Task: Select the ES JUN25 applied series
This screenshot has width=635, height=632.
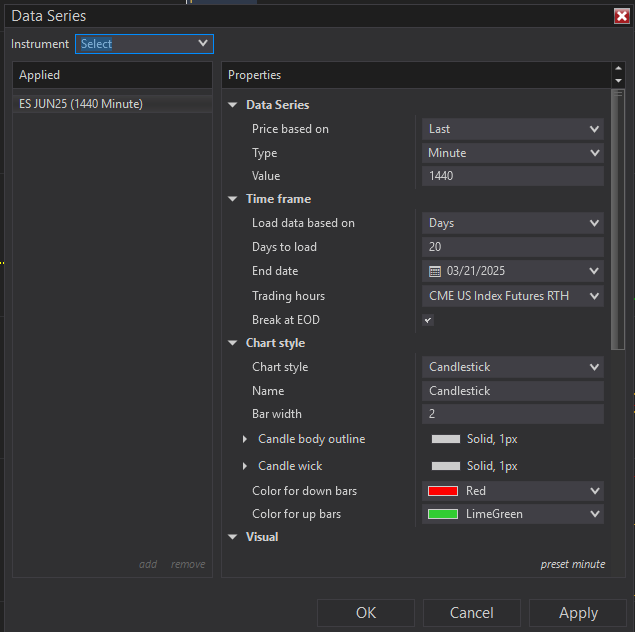Action: (81, 104)
